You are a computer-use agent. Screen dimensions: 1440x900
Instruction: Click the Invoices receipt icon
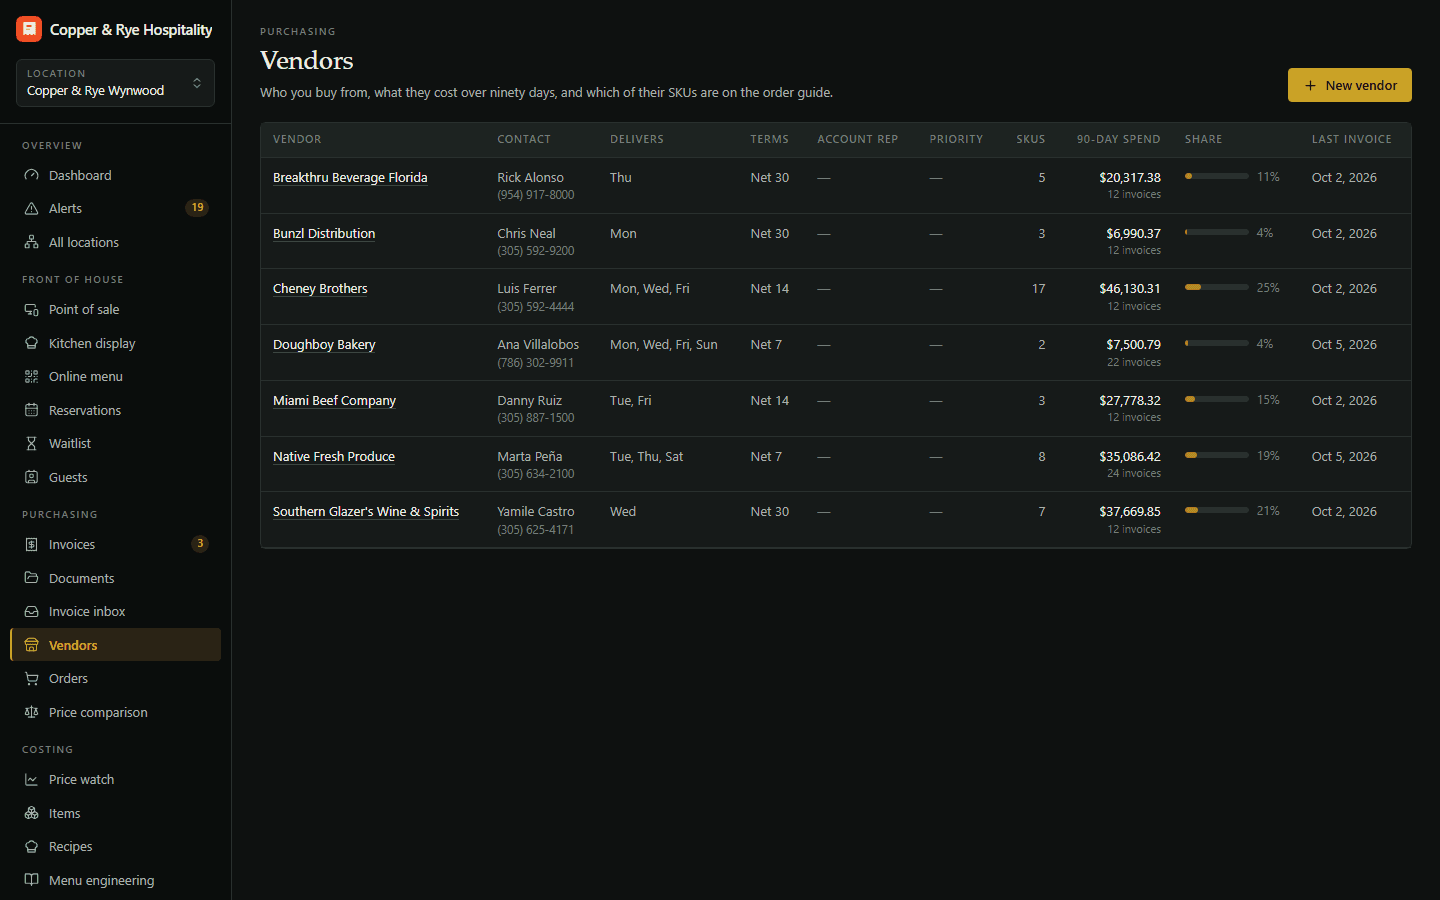pos(31,544)
